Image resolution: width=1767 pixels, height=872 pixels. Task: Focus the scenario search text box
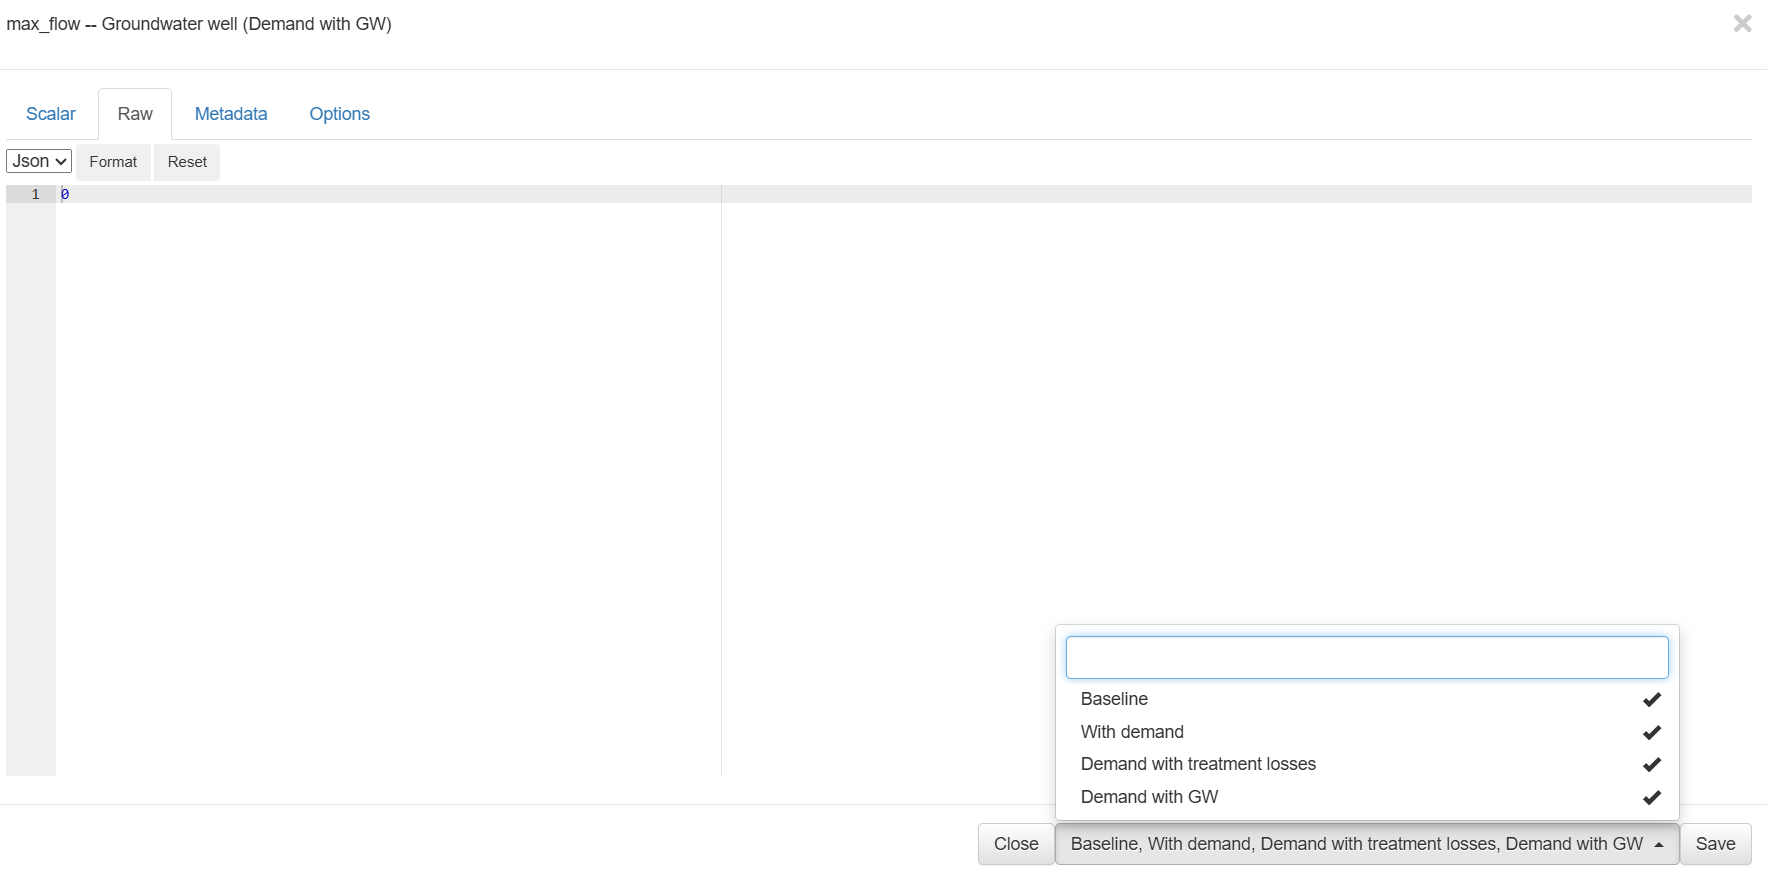tap(1366, 658)
